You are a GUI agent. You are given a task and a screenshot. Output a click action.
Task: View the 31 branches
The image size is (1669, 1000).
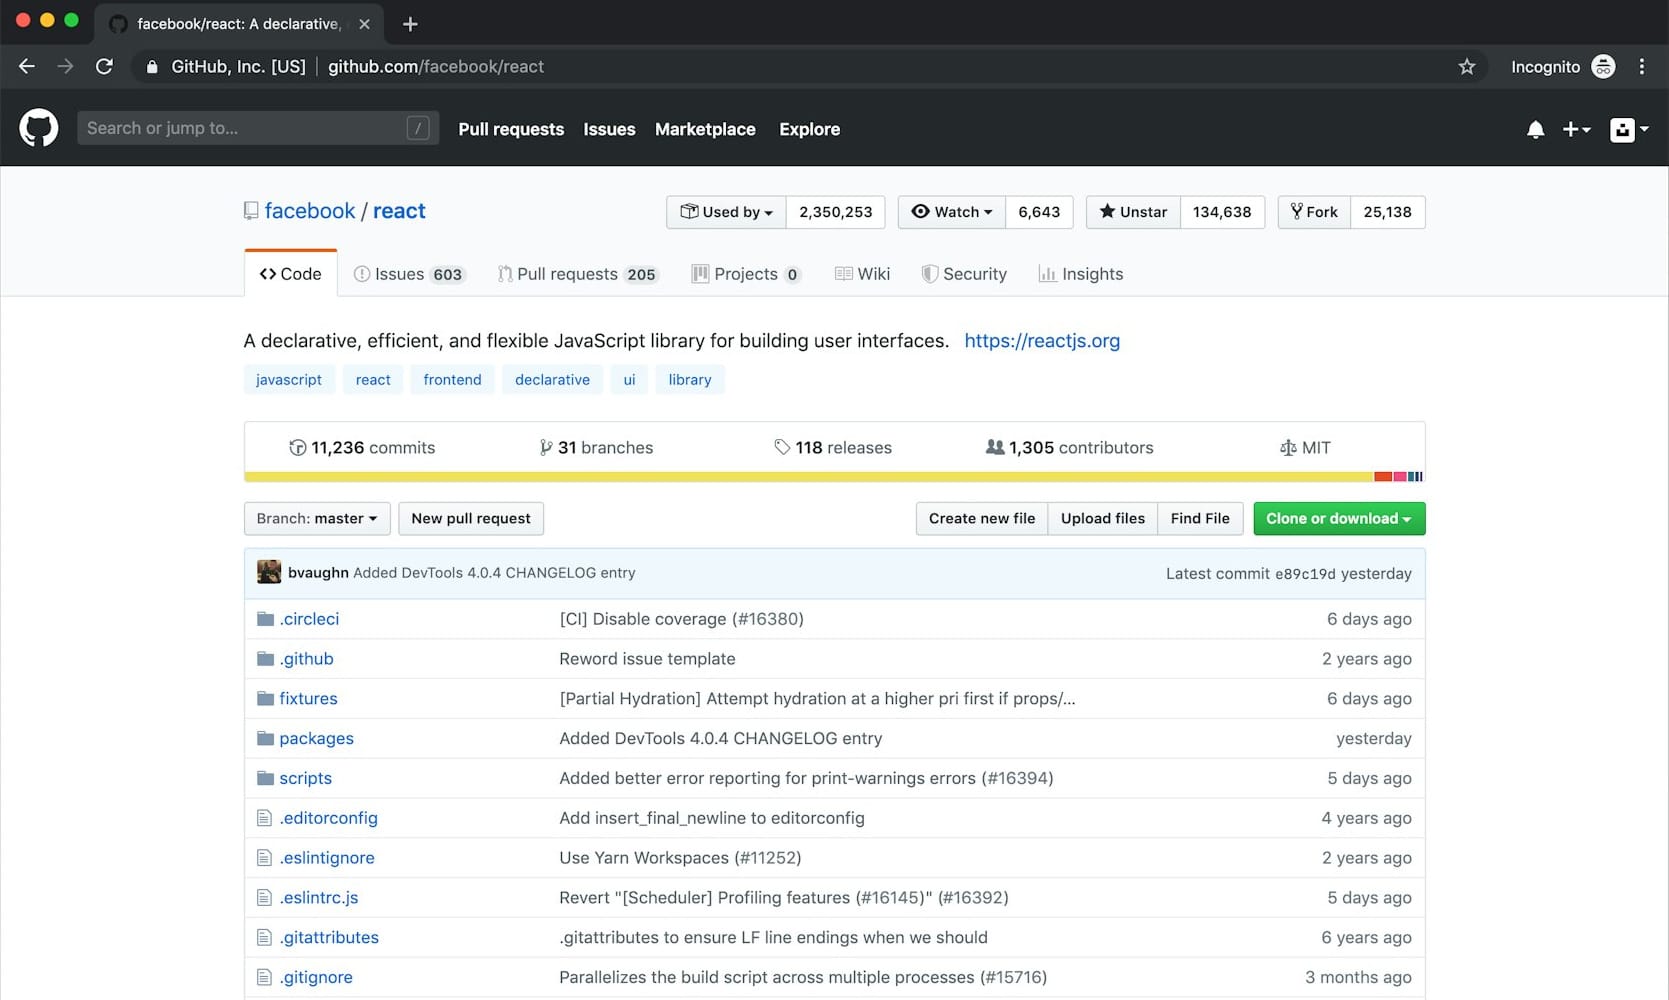pos(596,448)
